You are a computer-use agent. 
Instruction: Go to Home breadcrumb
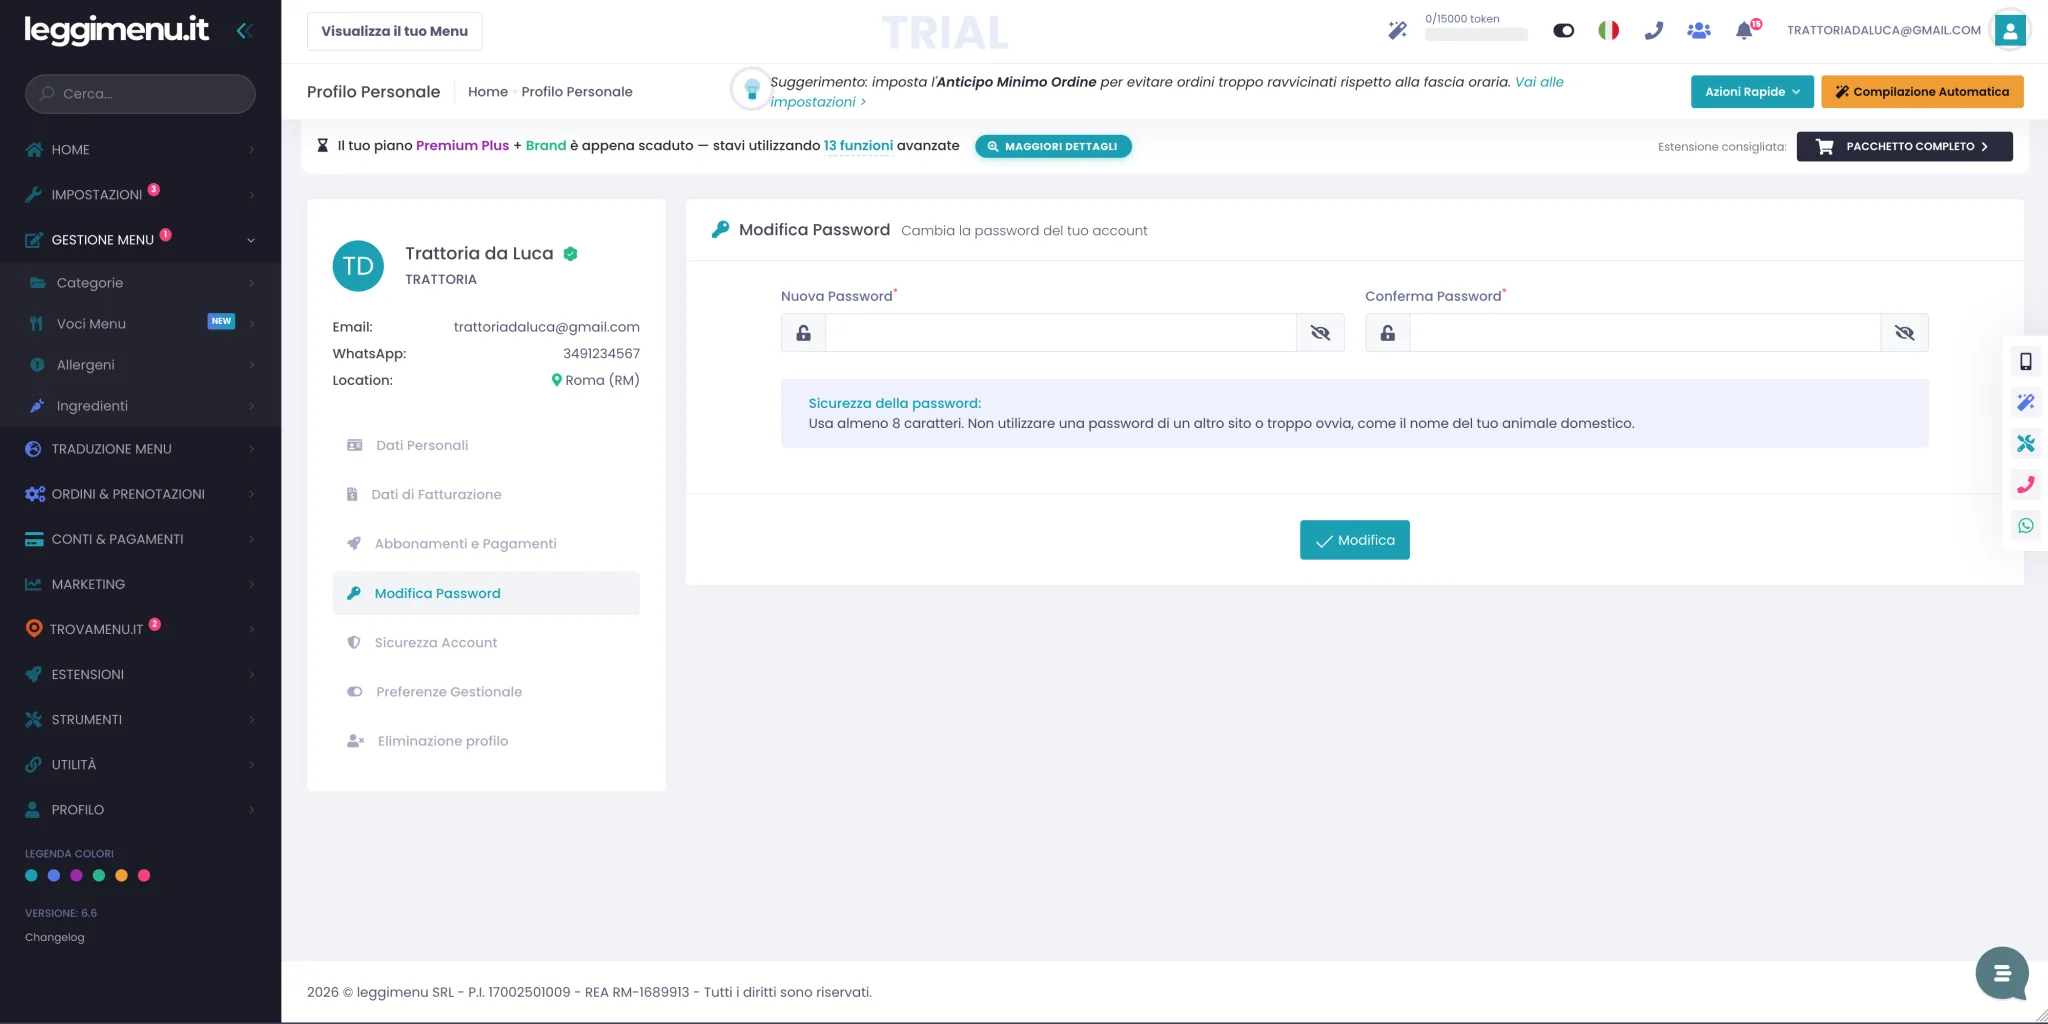[488, 91]
